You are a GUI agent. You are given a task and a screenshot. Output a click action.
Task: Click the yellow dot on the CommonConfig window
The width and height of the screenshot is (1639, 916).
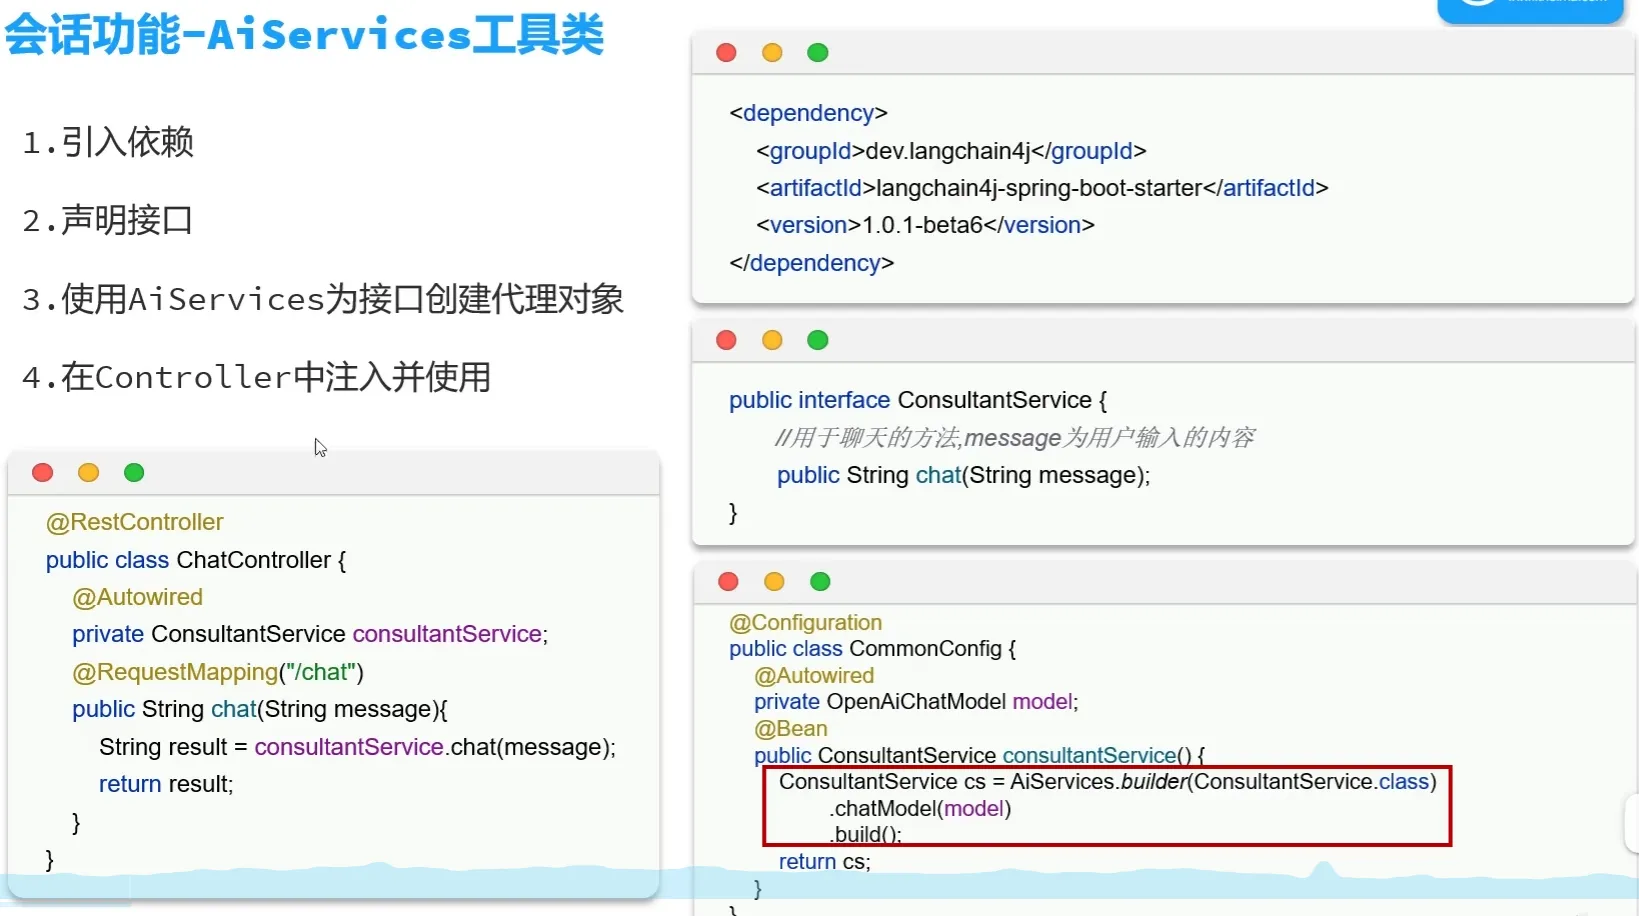click(774, 582)
